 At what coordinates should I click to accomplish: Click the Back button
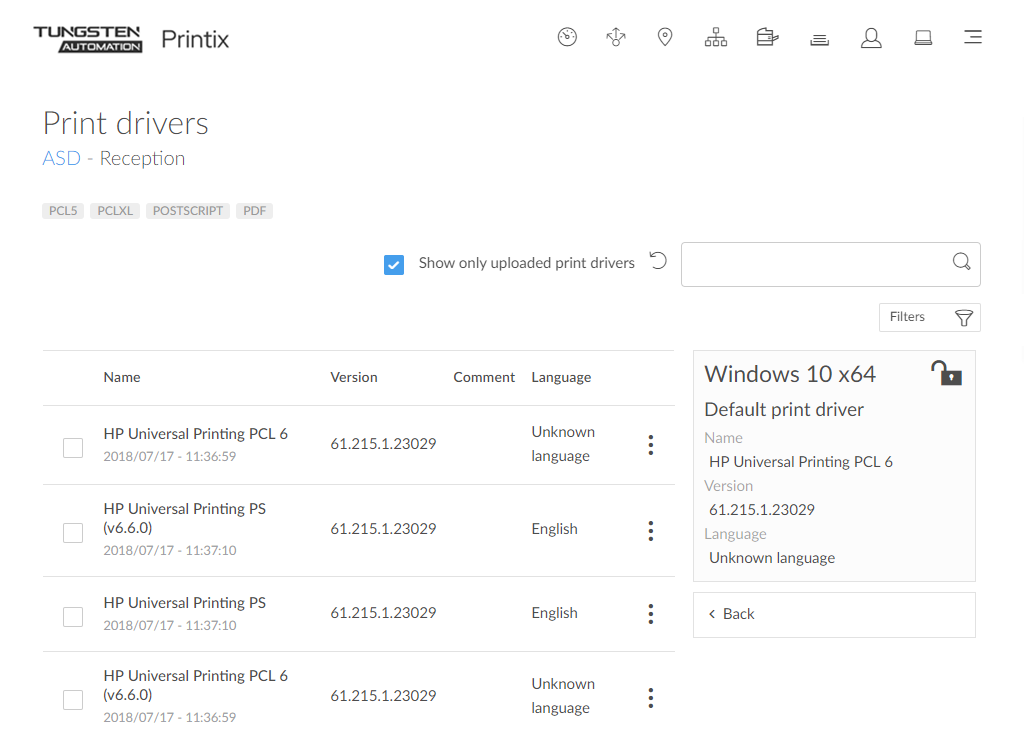pos(833,614)
